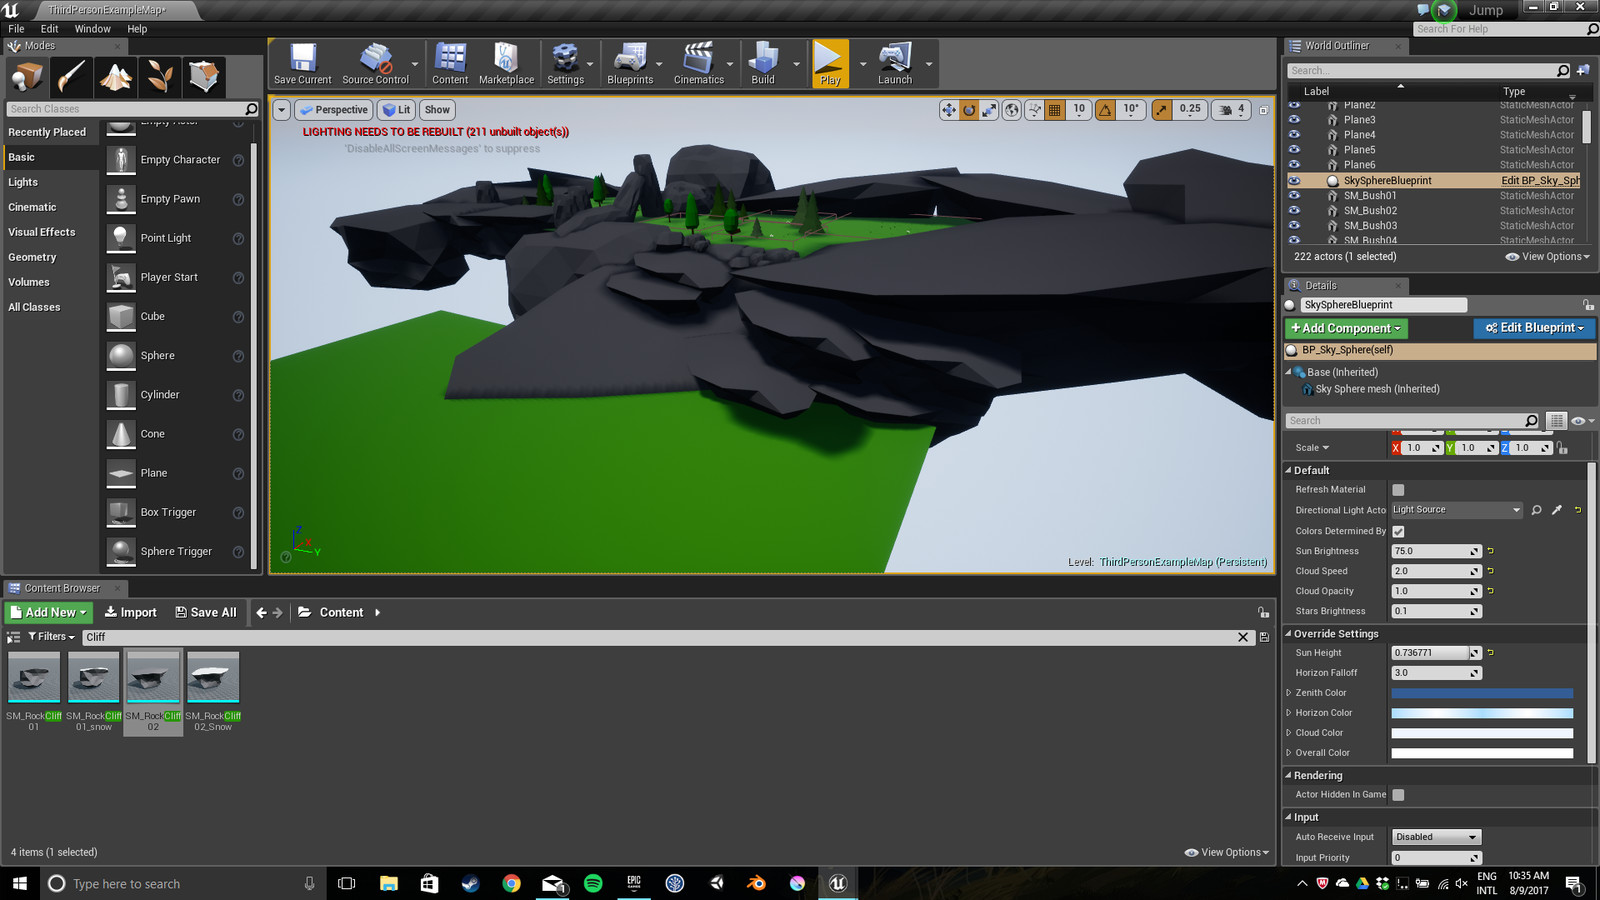Click Save All button

[x=206, y=612]
